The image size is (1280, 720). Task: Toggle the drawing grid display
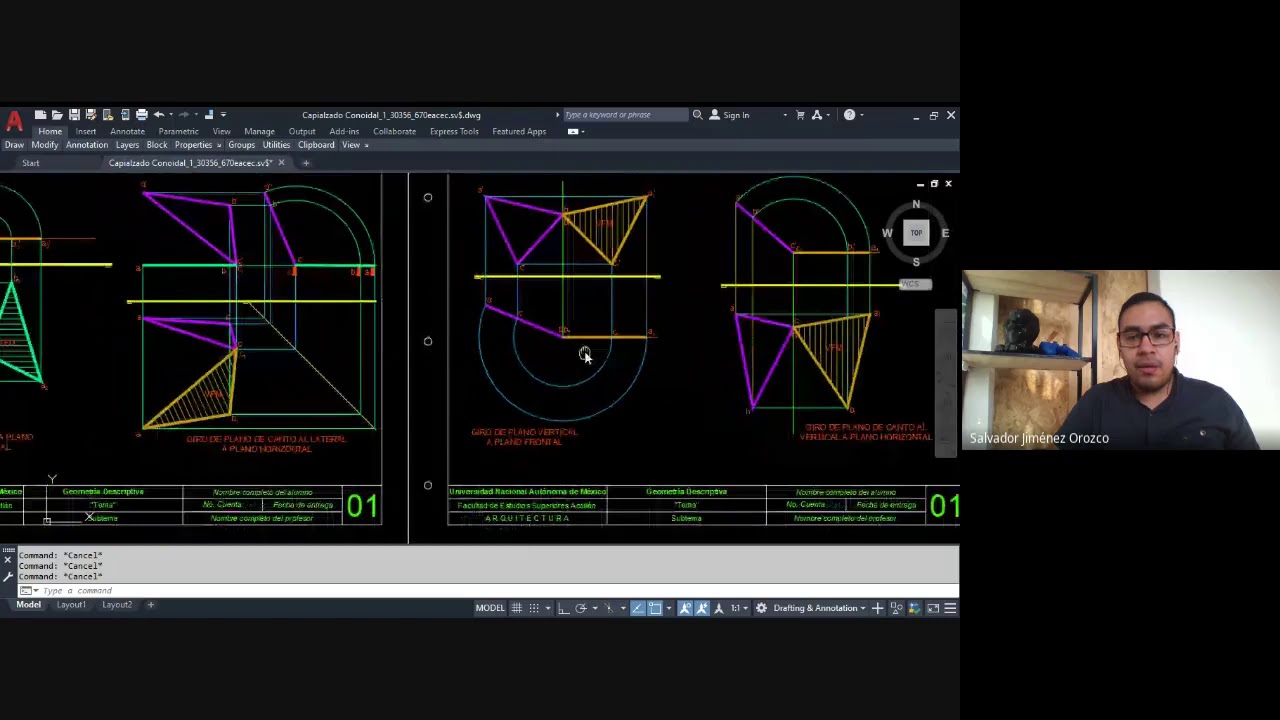coord(516,608)
